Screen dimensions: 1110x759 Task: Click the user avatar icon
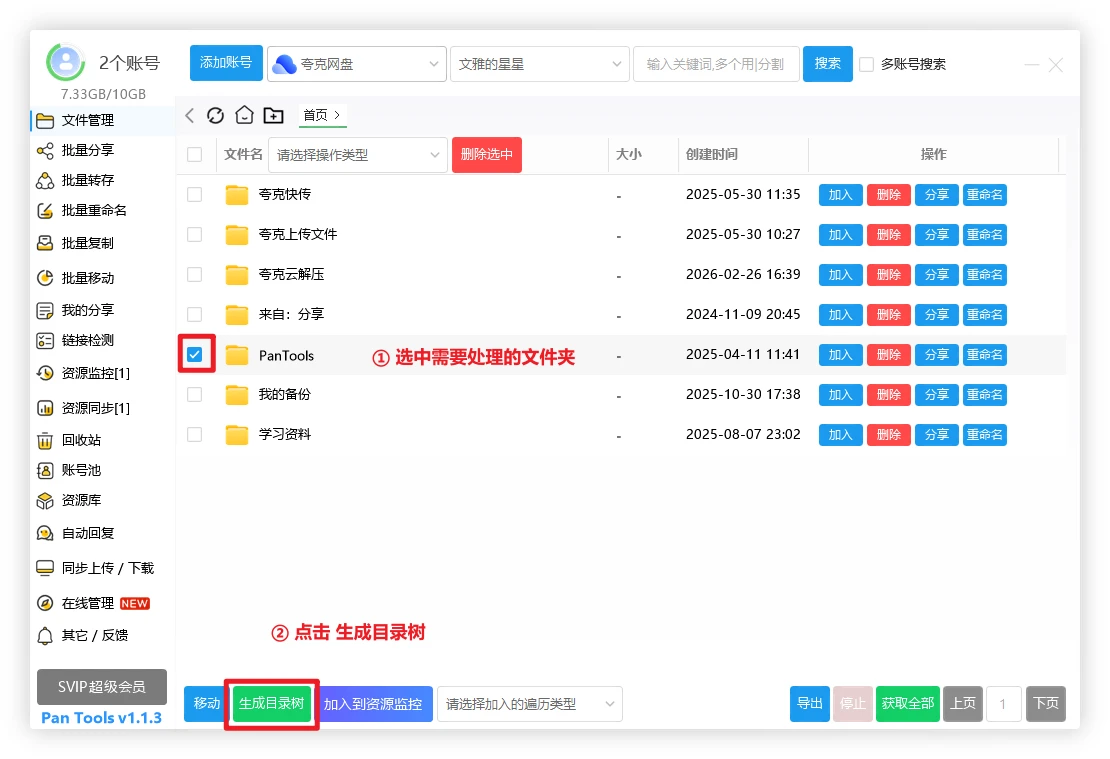(66, 63)
